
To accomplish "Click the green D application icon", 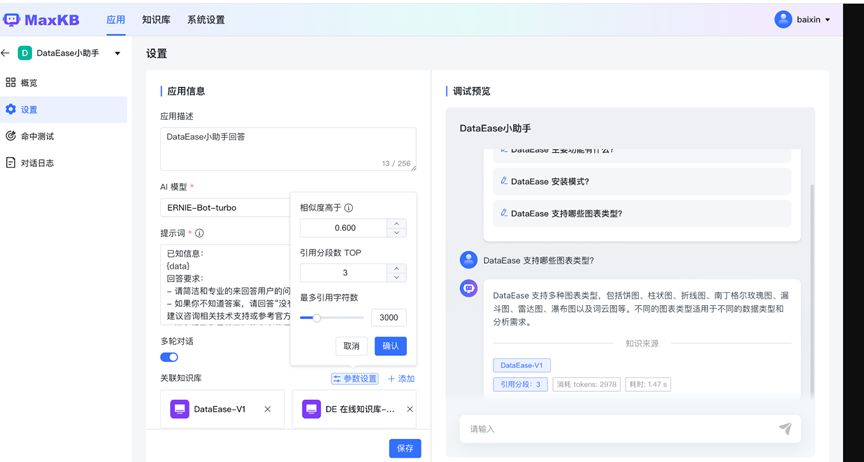I will point(25,53).
